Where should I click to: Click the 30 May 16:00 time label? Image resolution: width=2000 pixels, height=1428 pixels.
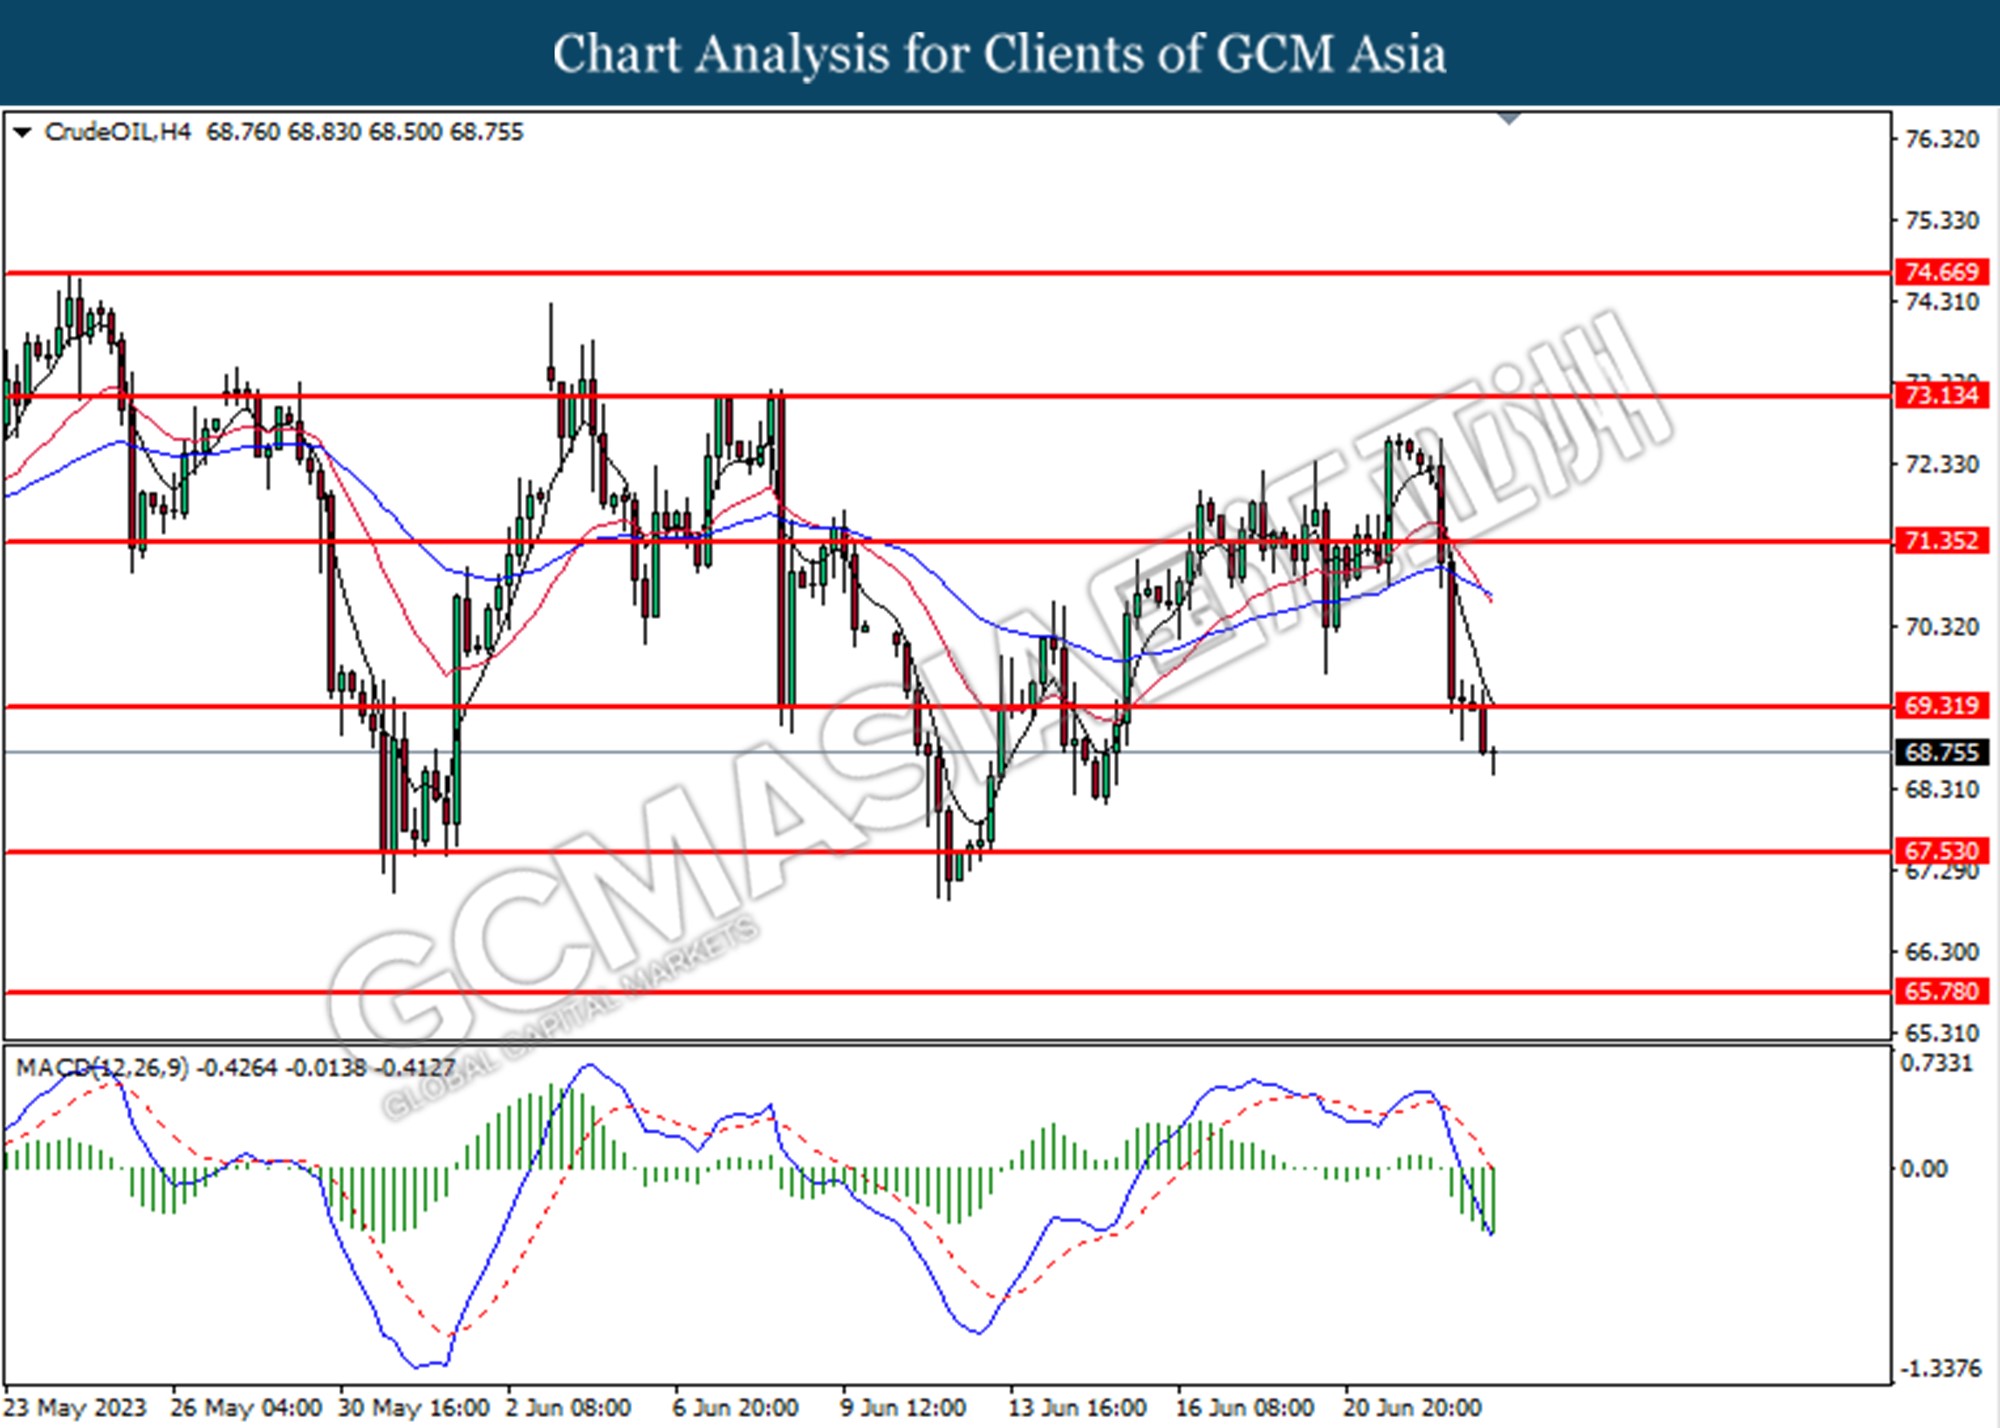[413, 1408]
